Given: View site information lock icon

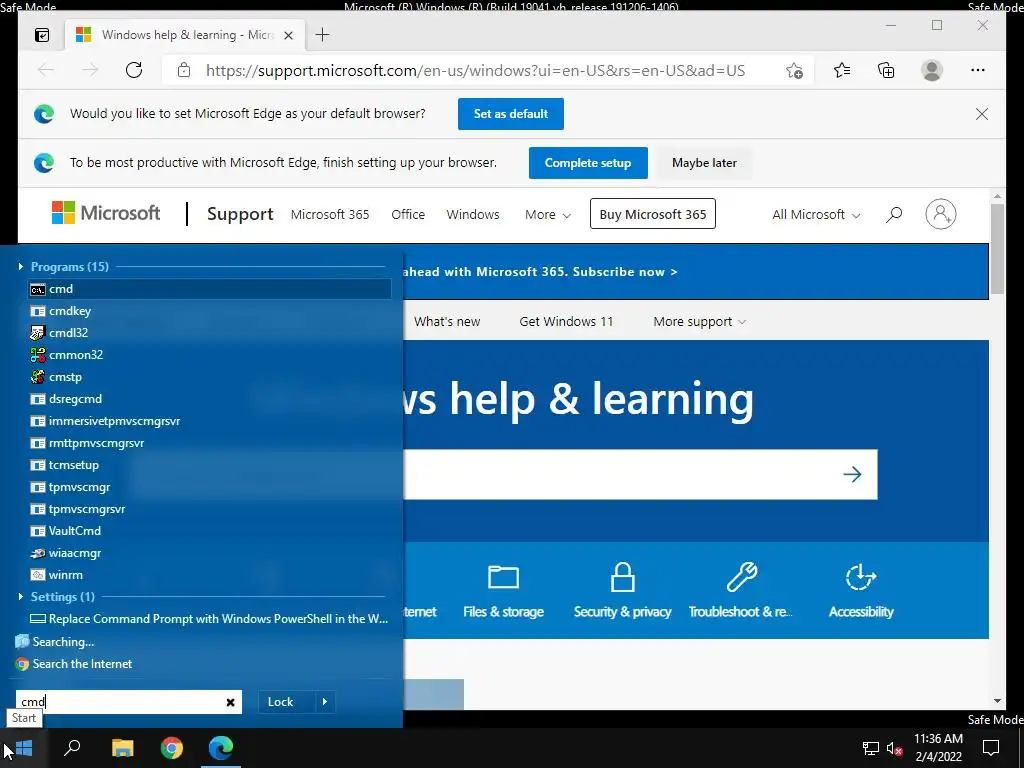Looking at the screenshot, I should pos(184,70).
